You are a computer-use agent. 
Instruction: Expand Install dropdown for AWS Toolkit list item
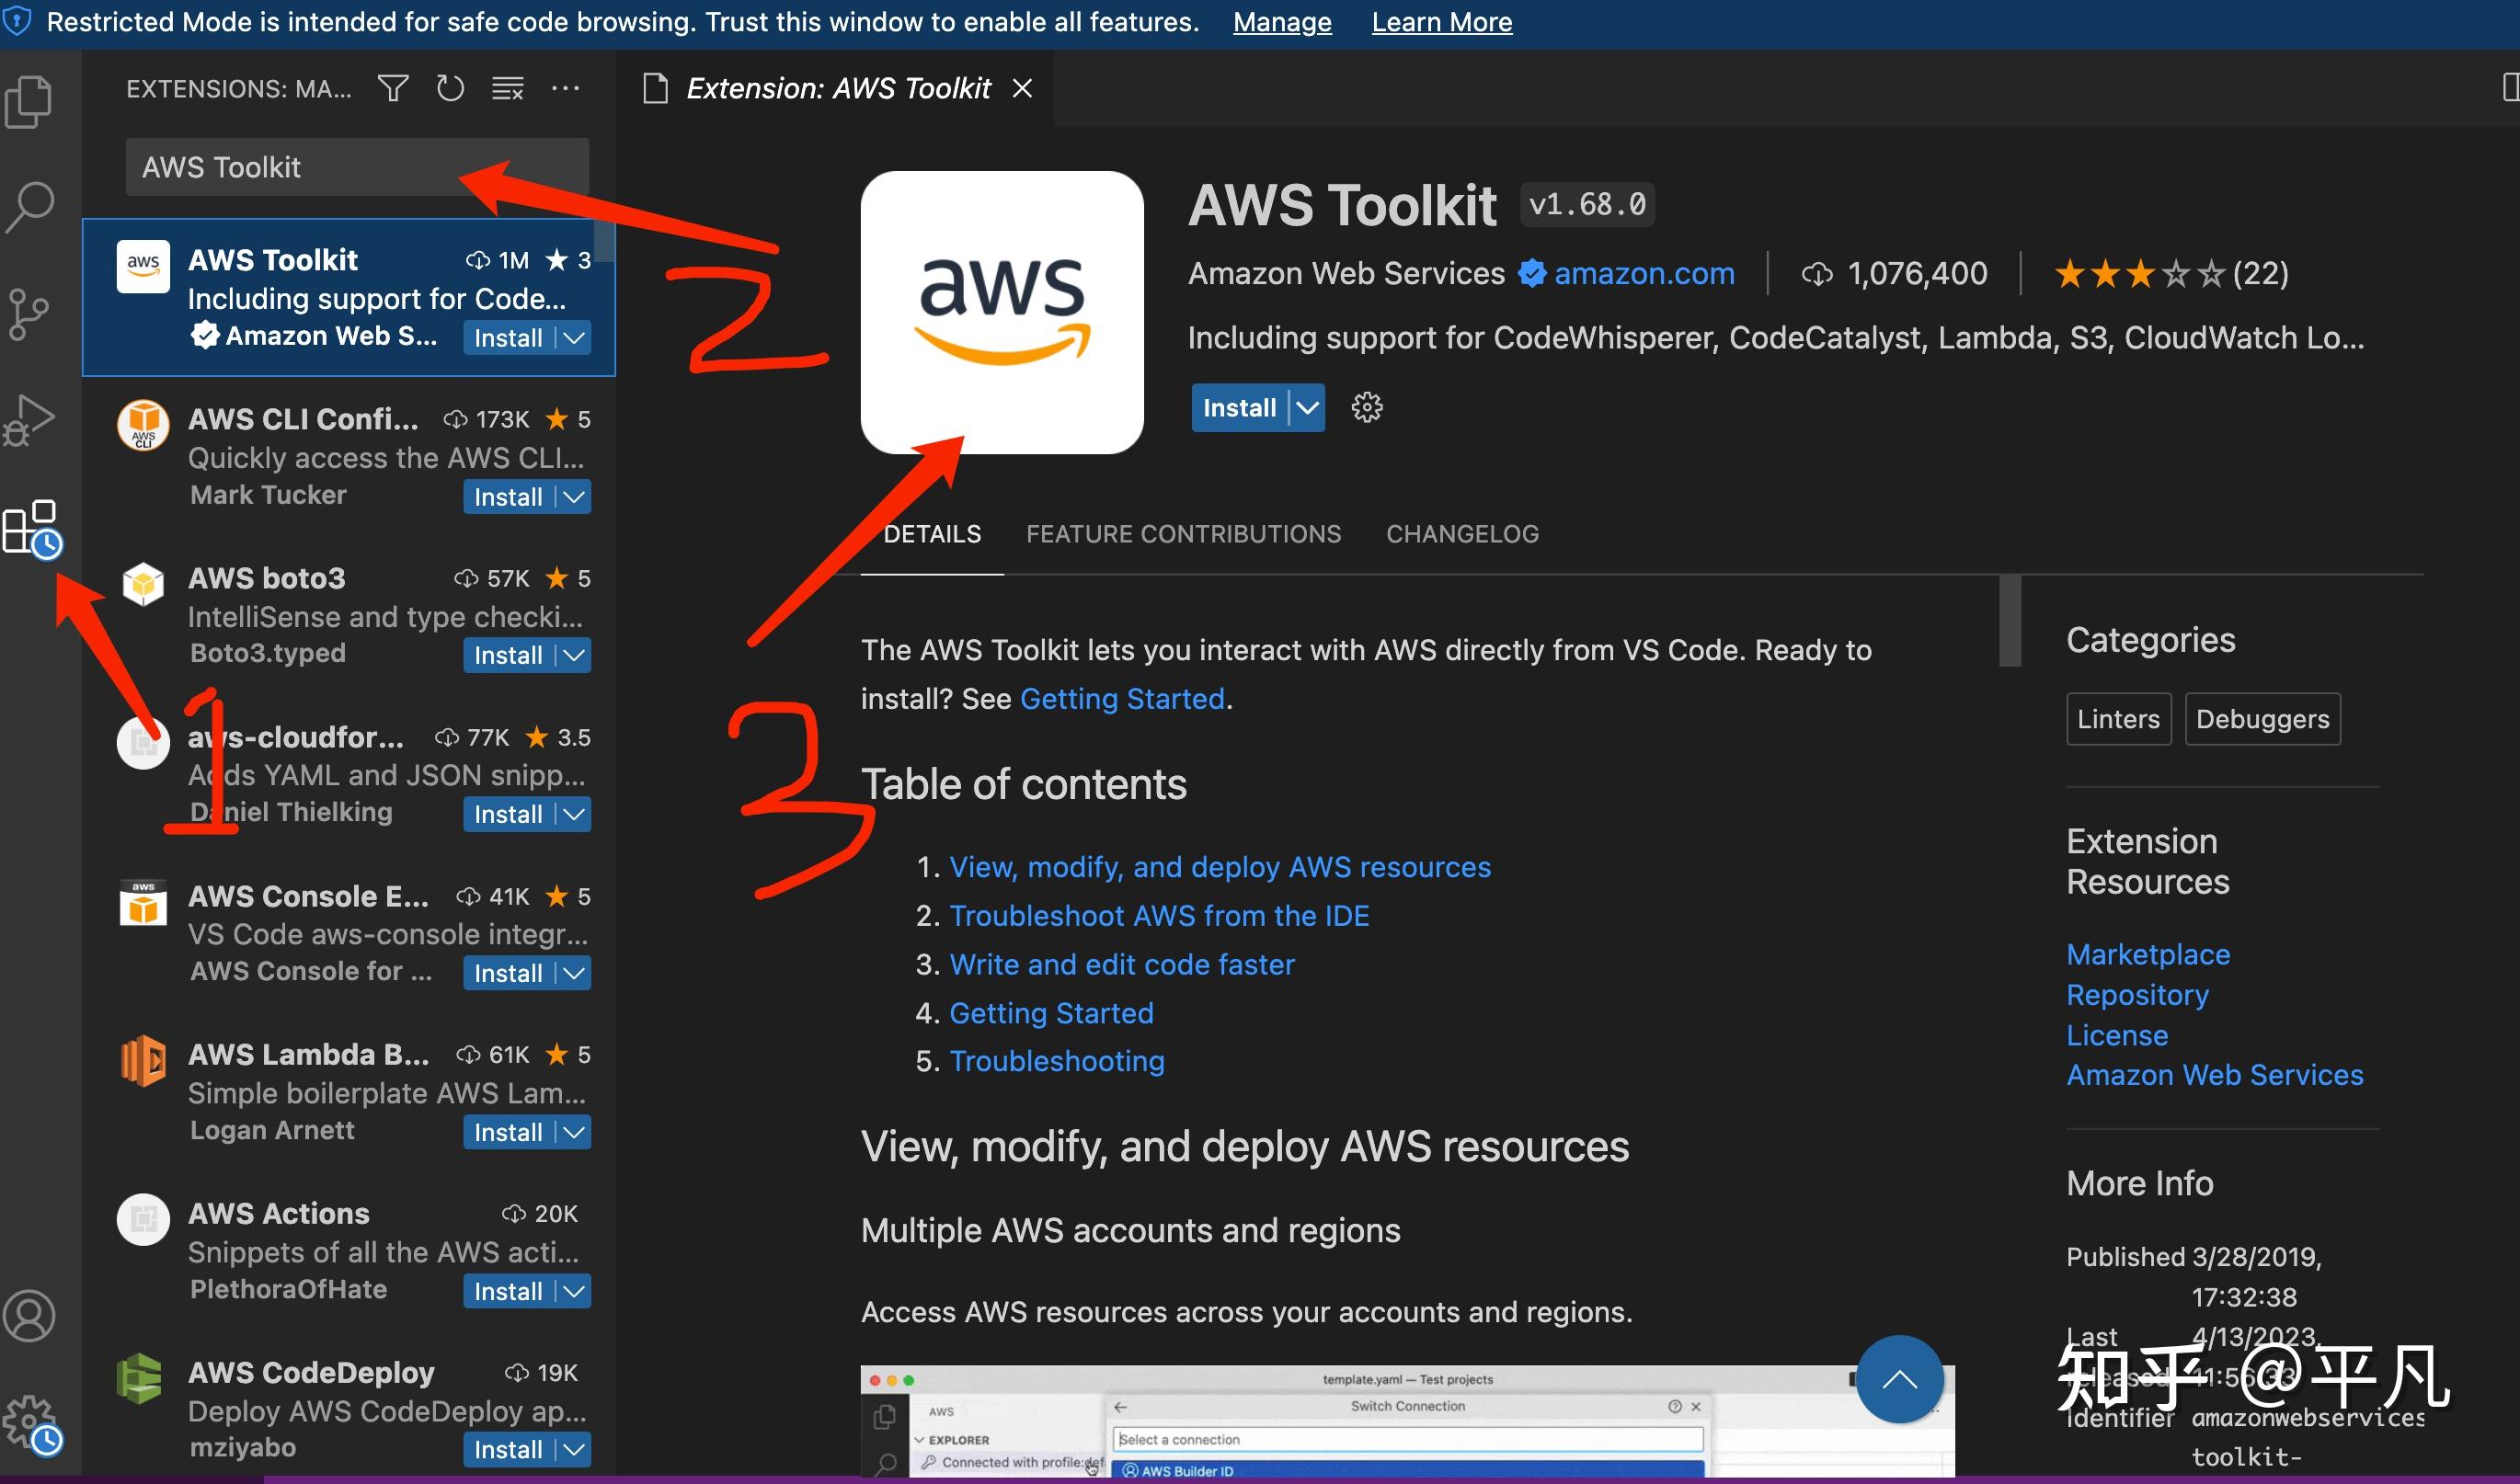[x=574, y=338]
